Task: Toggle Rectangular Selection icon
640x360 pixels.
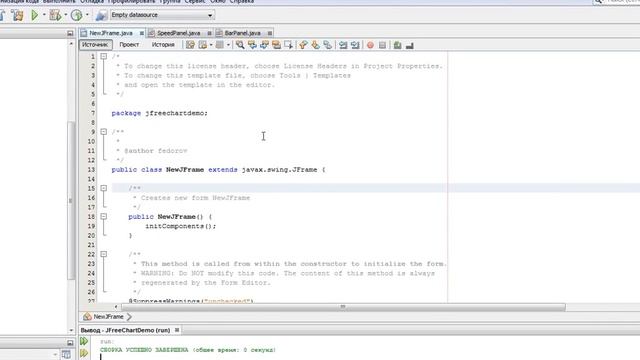Action: pos(289,45)
